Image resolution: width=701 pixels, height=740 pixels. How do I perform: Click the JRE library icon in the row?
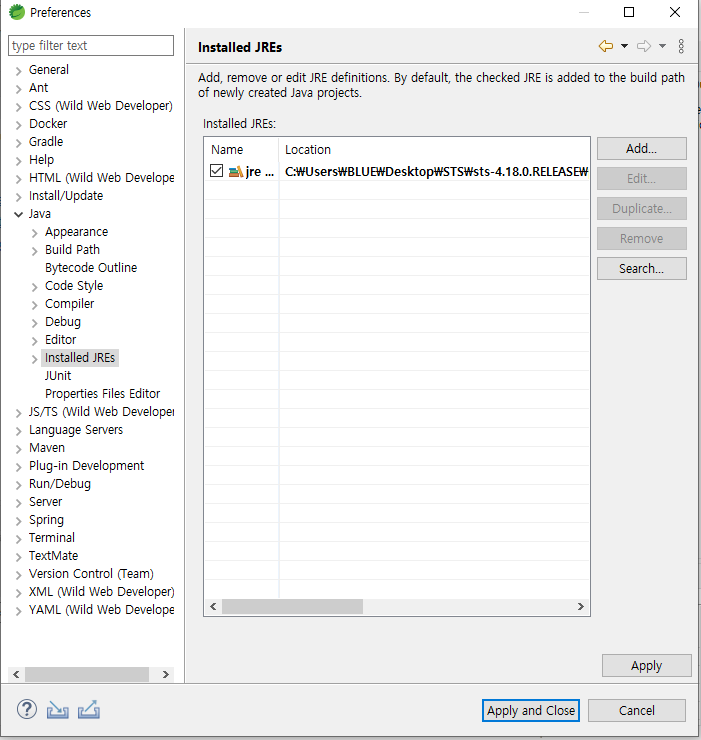tap(236, 171)
